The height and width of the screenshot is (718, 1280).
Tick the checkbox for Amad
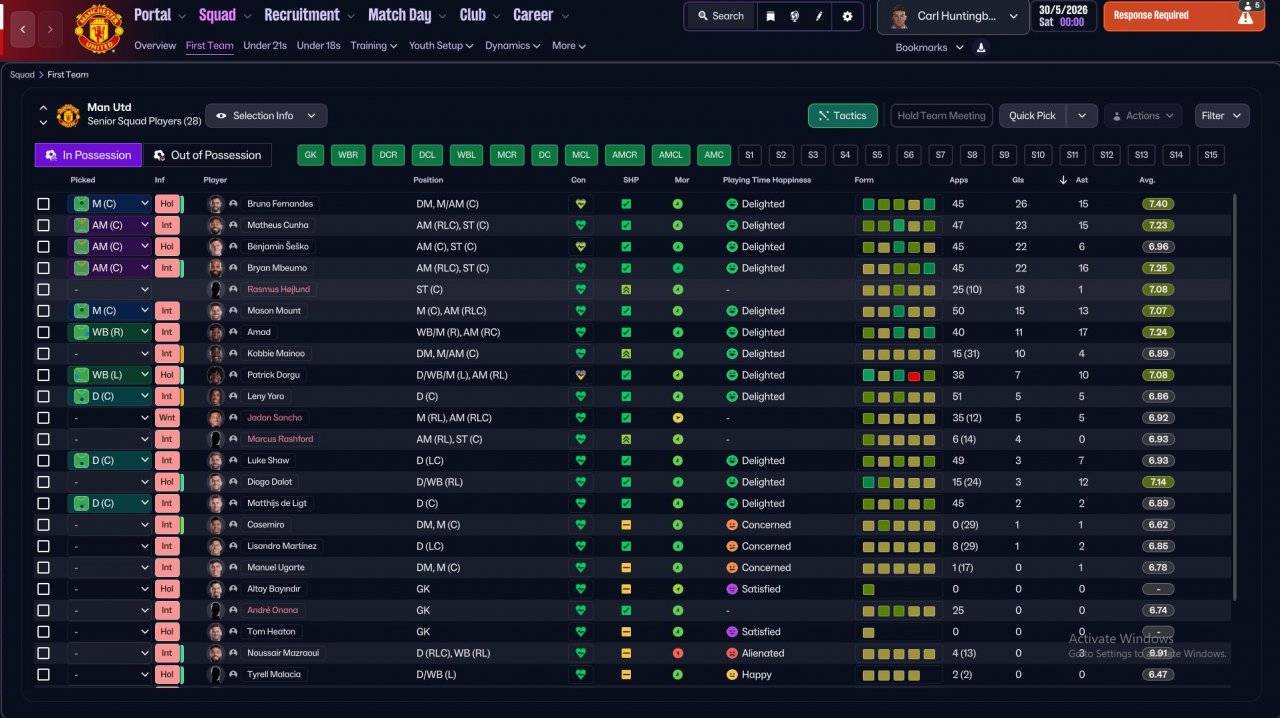point(43,332)
